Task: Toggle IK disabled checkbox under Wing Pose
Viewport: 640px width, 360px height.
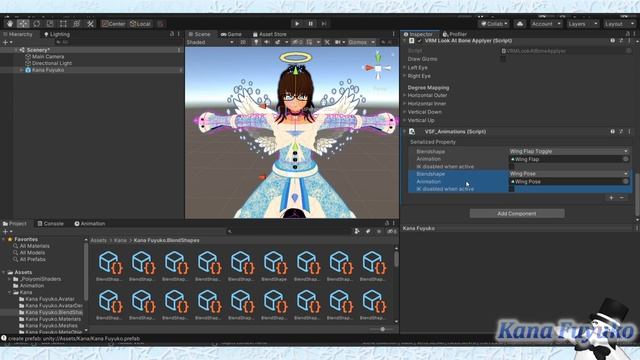Action: point(512,189)
